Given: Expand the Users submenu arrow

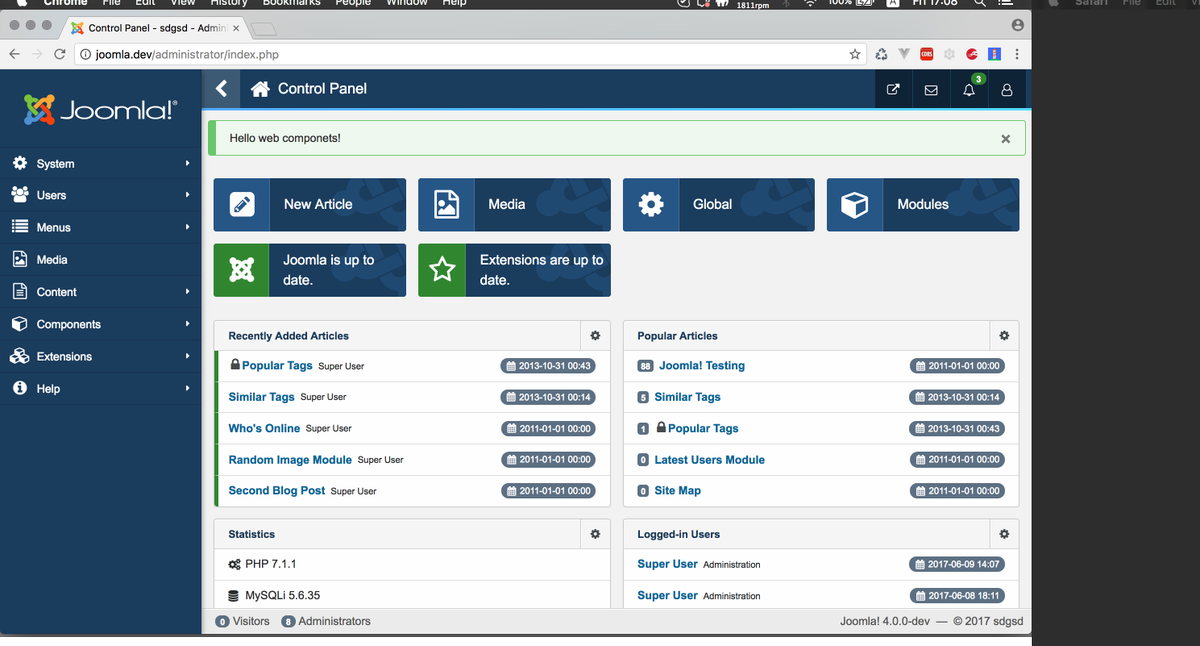Looking at the screenshot, I should (187, 195).
